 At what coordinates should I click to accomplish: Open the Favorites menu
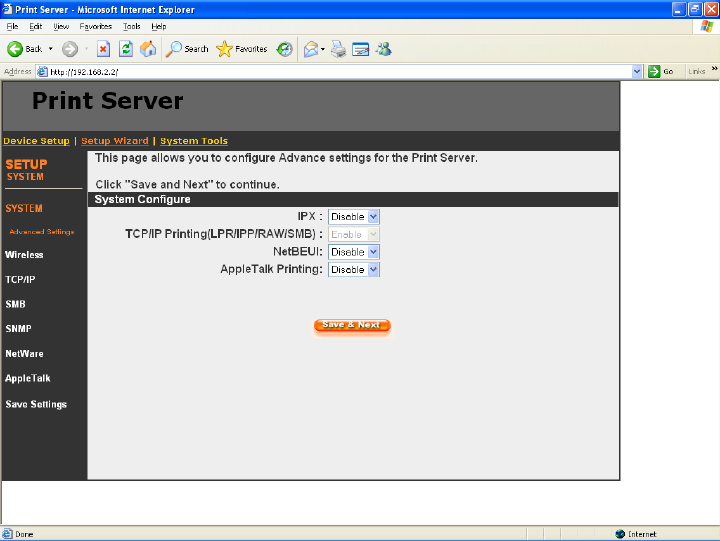click(96, 26)
